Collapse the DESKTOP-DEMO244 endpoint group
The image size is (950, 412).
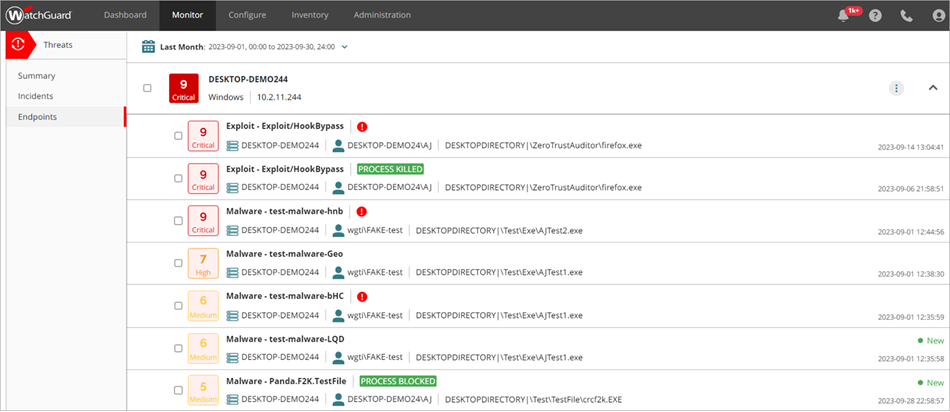click(x=933, y=88)
